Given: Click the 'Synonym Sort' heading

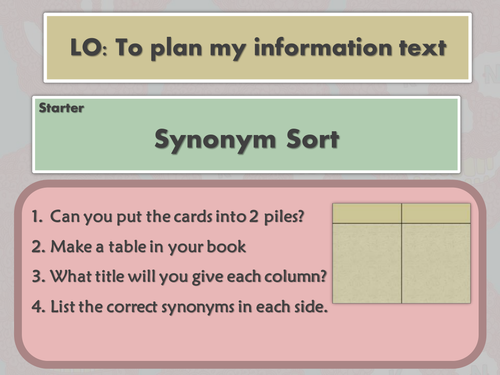Looking at the screenshot, I should click(x=247, y=139).
